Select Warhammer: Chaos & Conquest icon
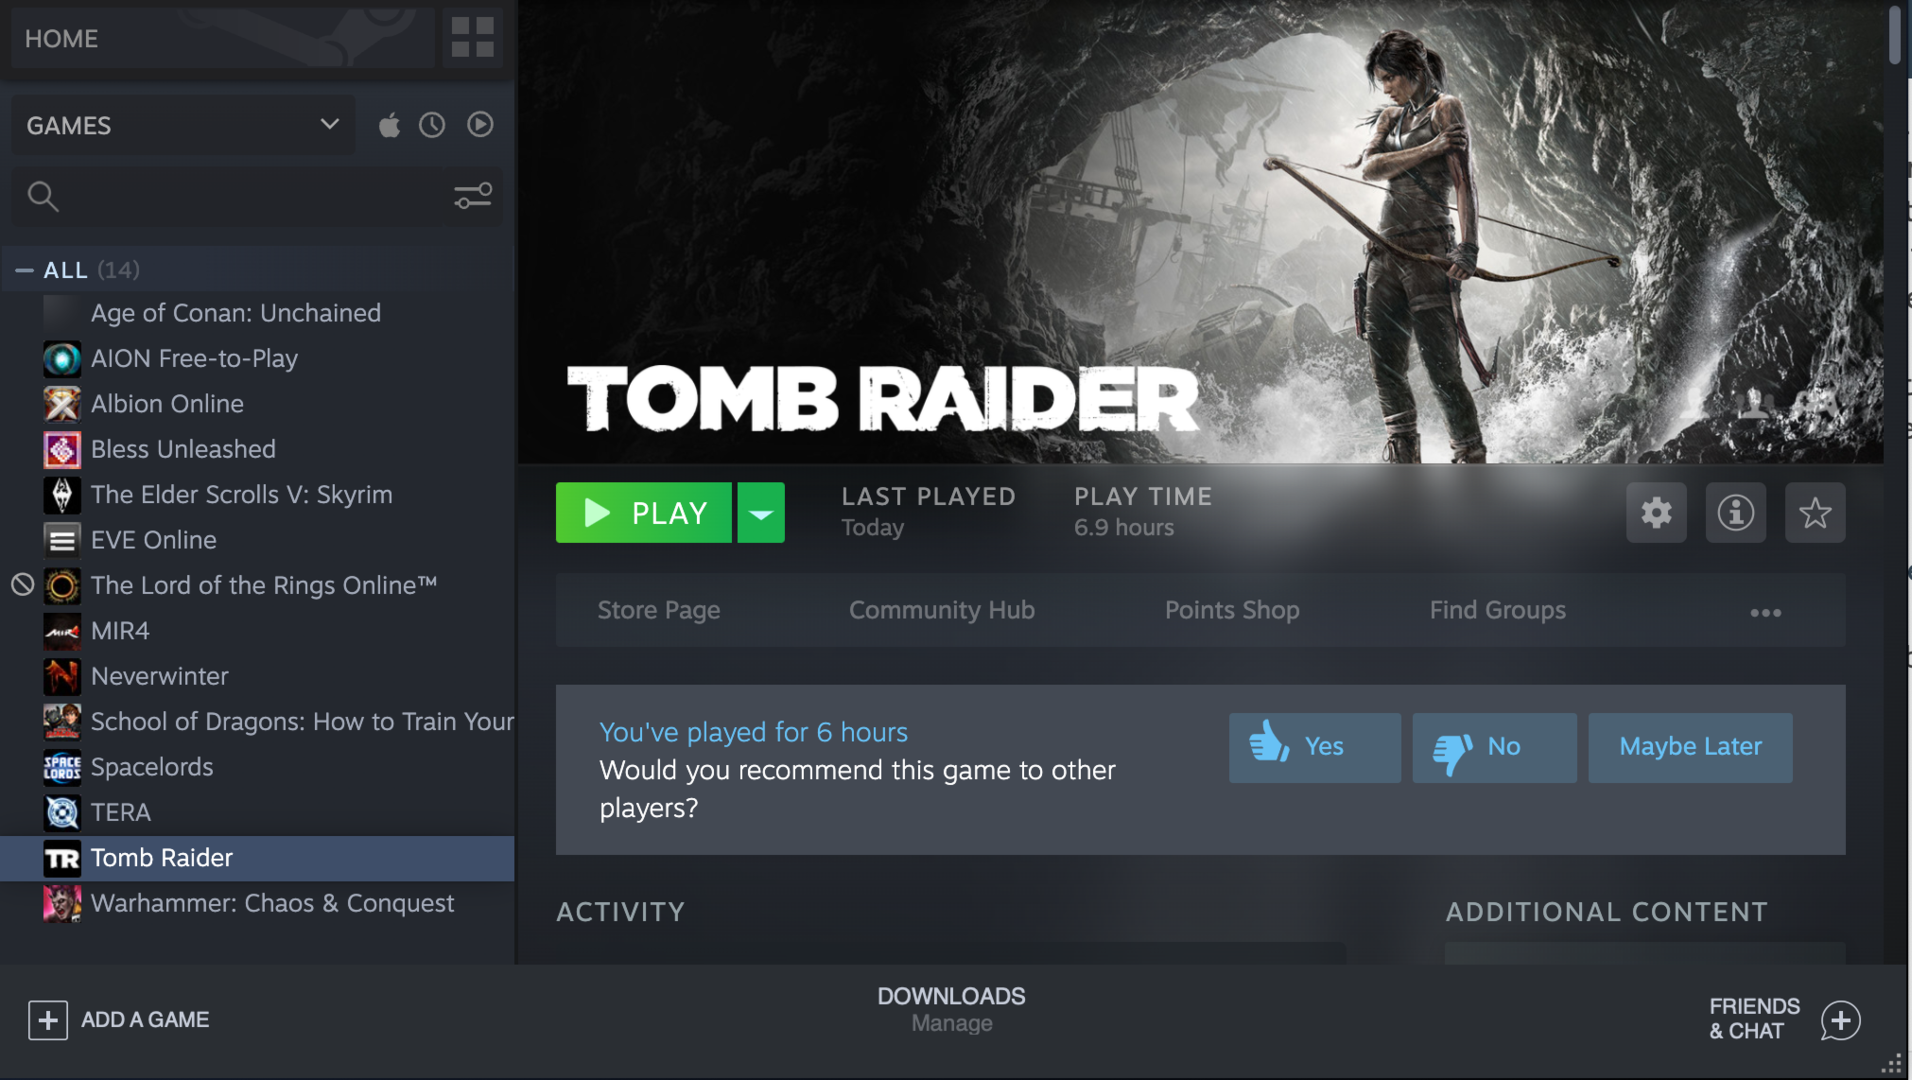This screenshot has height=1080, width=1912. click(62, 904)
